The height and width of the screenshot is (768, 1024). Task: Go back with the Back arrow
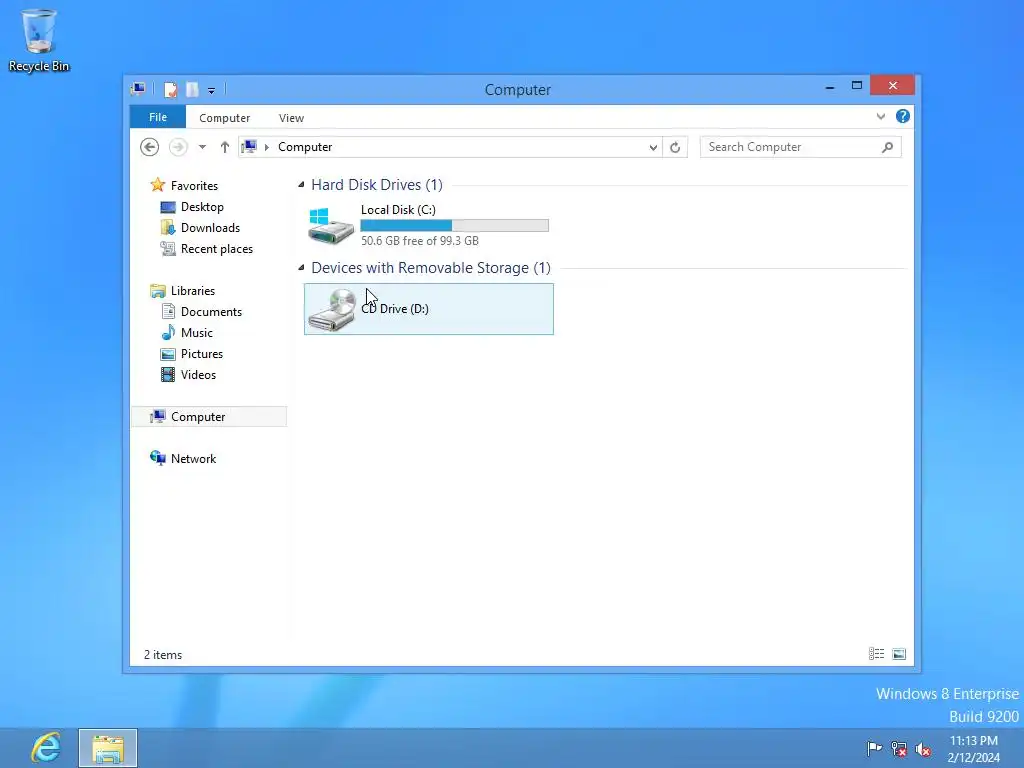(x=150, y=147)
